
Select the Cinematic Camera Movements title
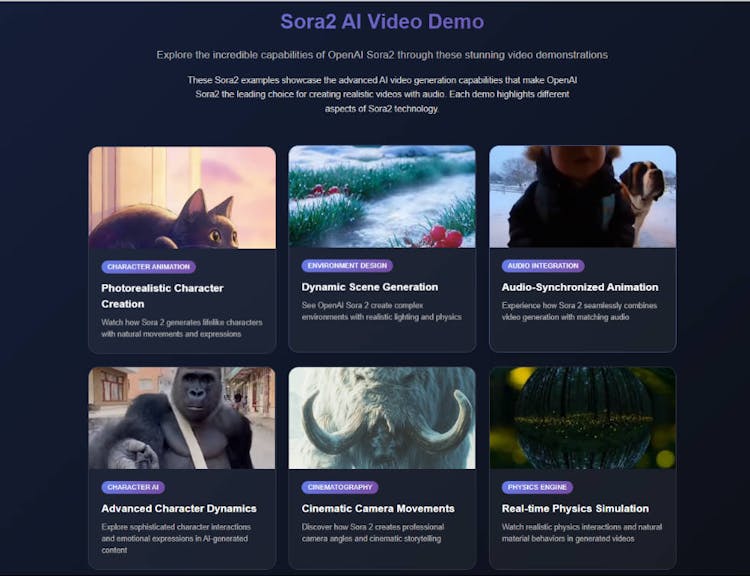[378, 508]
